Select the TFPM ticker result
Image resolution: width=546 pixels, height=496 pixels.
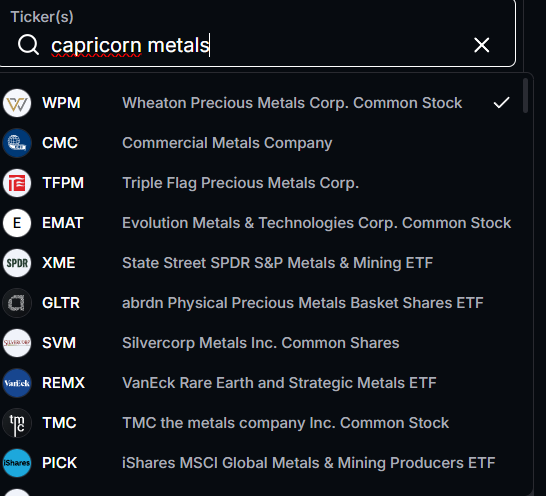(259, 183)
